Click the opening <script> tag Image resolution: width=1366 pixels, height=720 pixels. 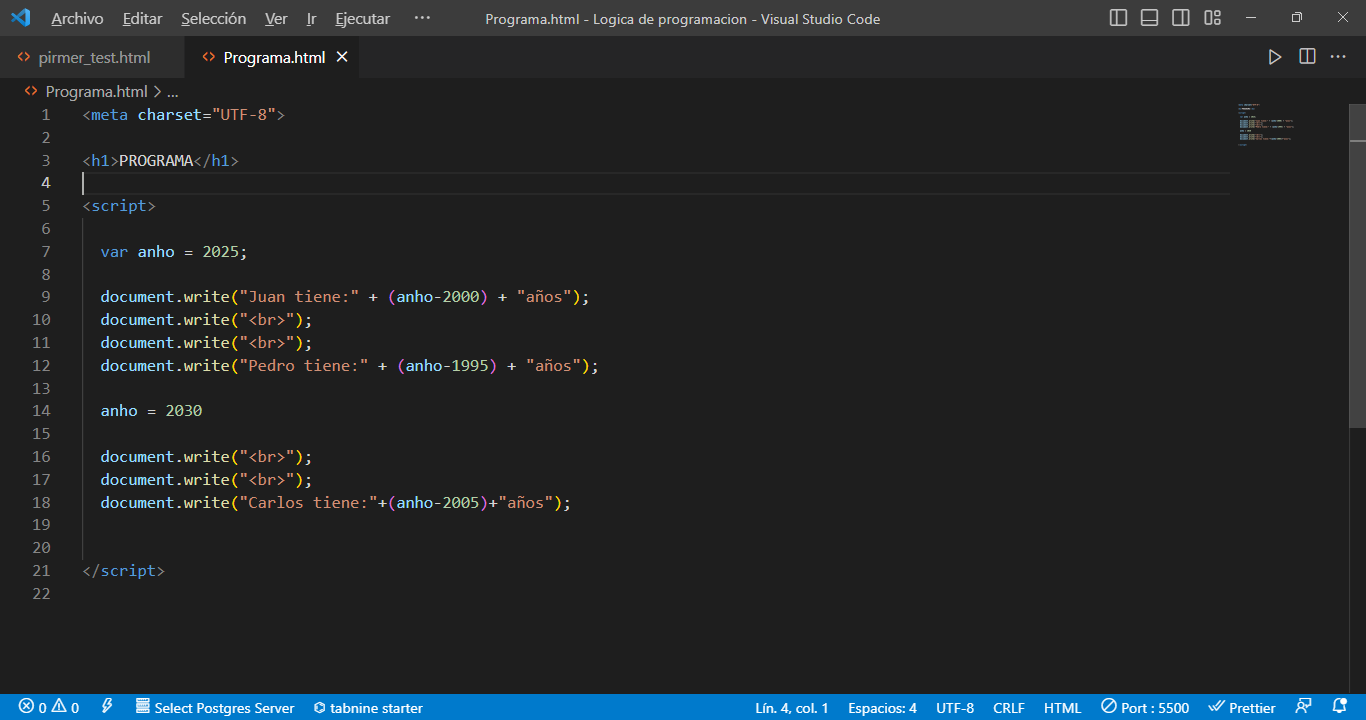119,206
